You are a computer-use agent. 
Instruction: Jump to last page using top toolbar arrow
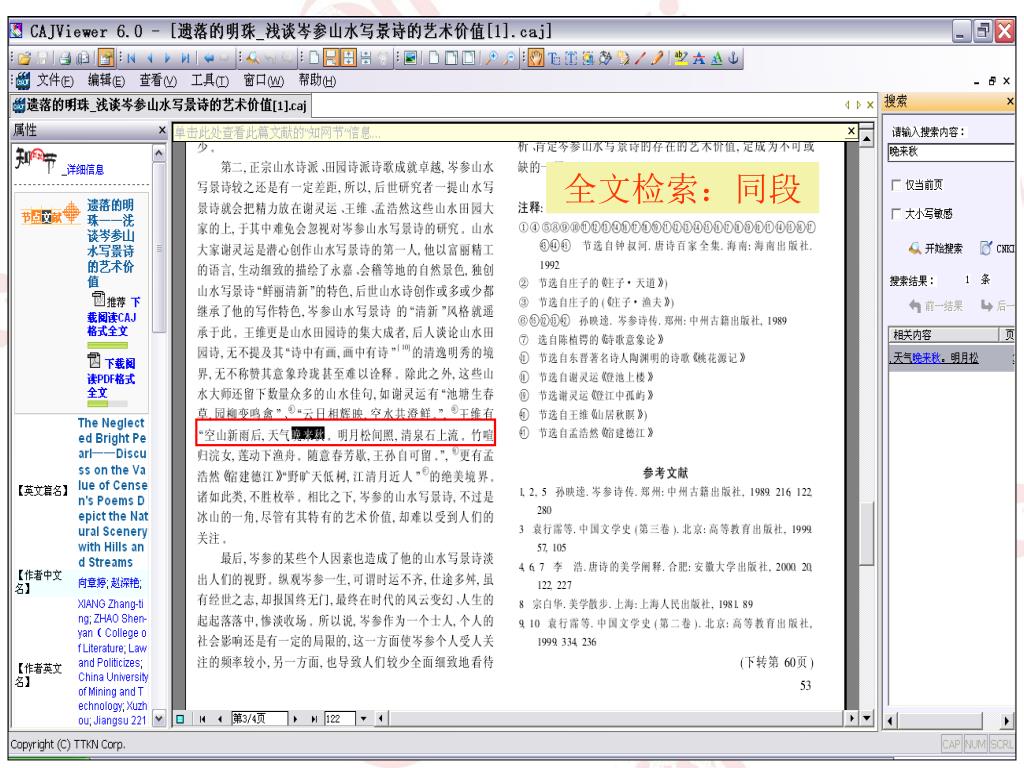(185, 58)
